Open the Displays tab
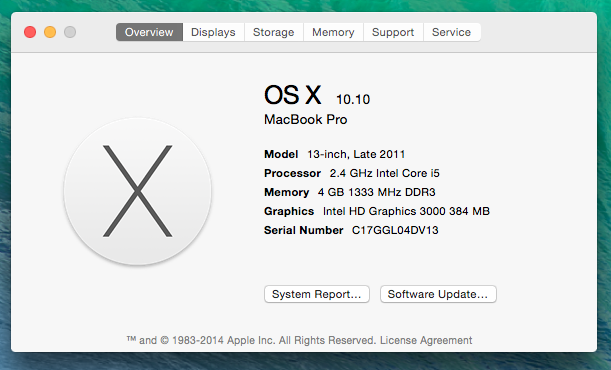 213,32
